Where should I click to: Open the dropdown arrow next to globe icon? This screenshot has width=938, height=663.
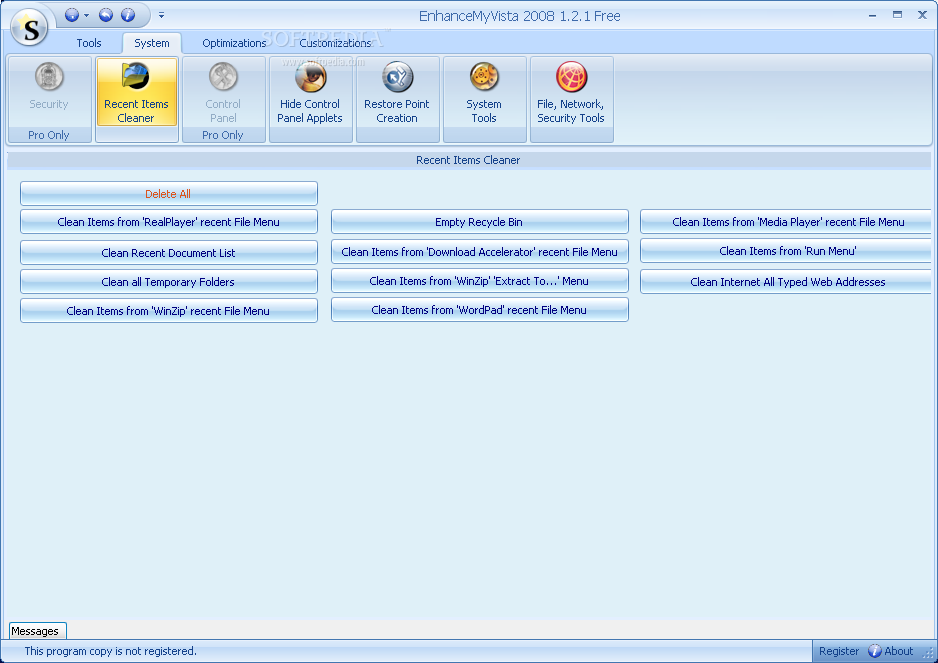tap(86, 16)
